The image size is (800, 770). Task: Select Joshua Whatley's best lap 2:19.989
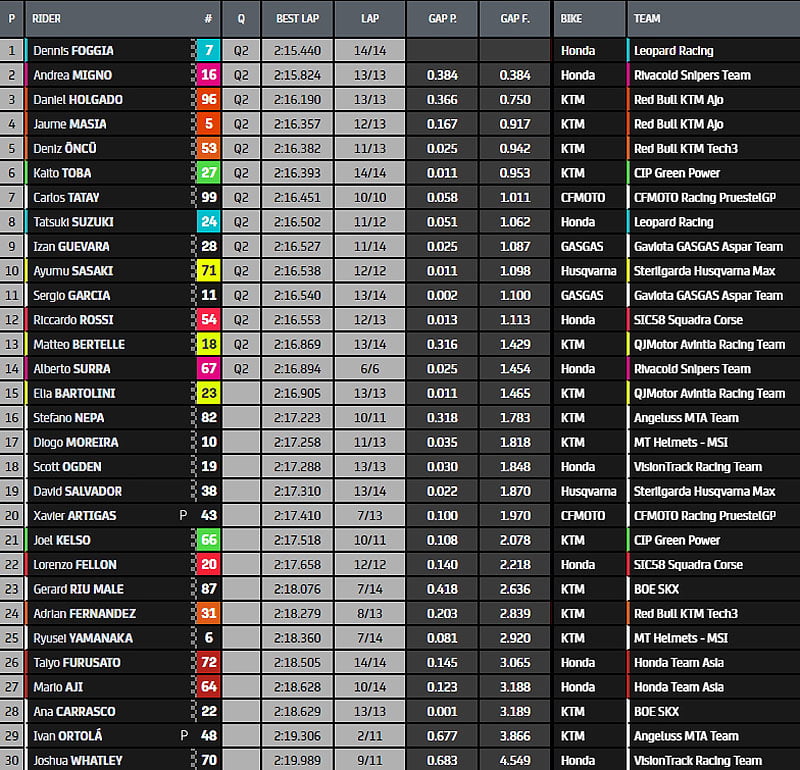pyautogui.click(x=297, y=761)
